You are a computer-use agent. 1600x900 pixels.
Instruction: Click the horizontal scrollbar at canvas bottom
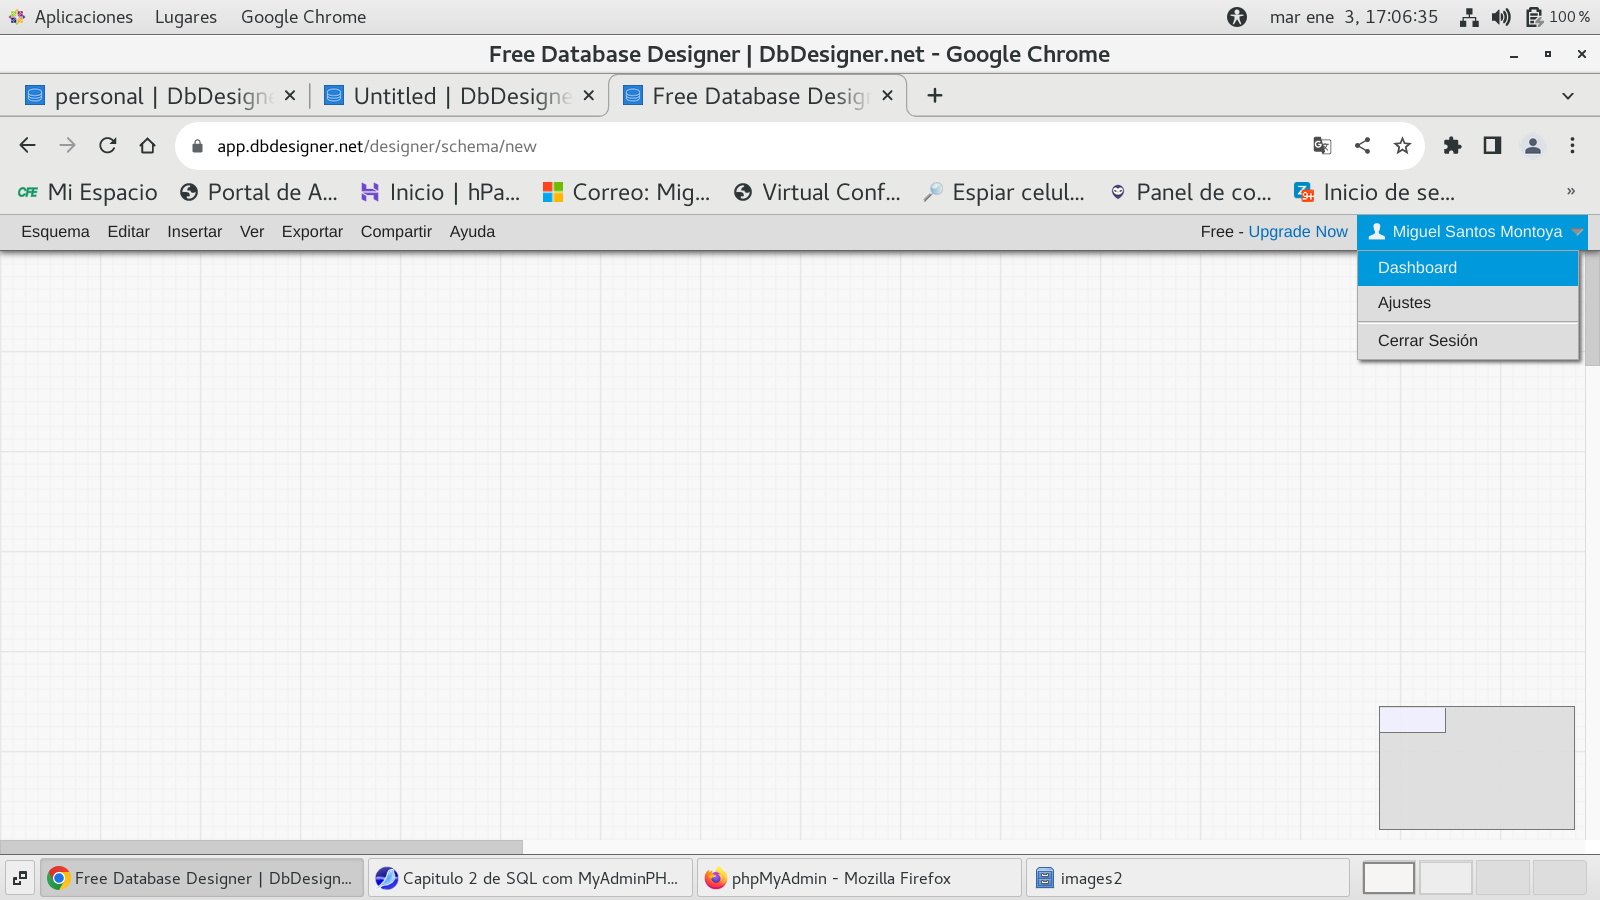click(x=261, y=847)
